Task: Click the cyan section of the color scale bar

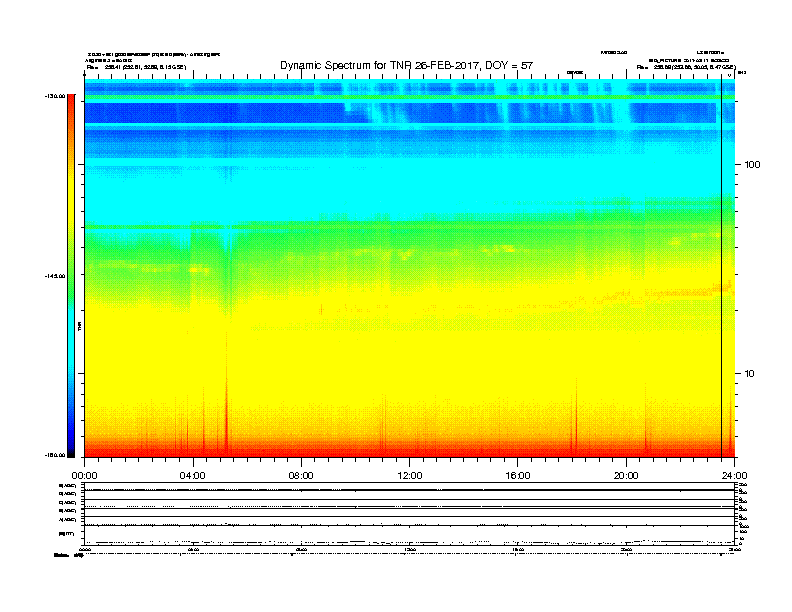Action: pyautogui.click(x=71, y=350)
